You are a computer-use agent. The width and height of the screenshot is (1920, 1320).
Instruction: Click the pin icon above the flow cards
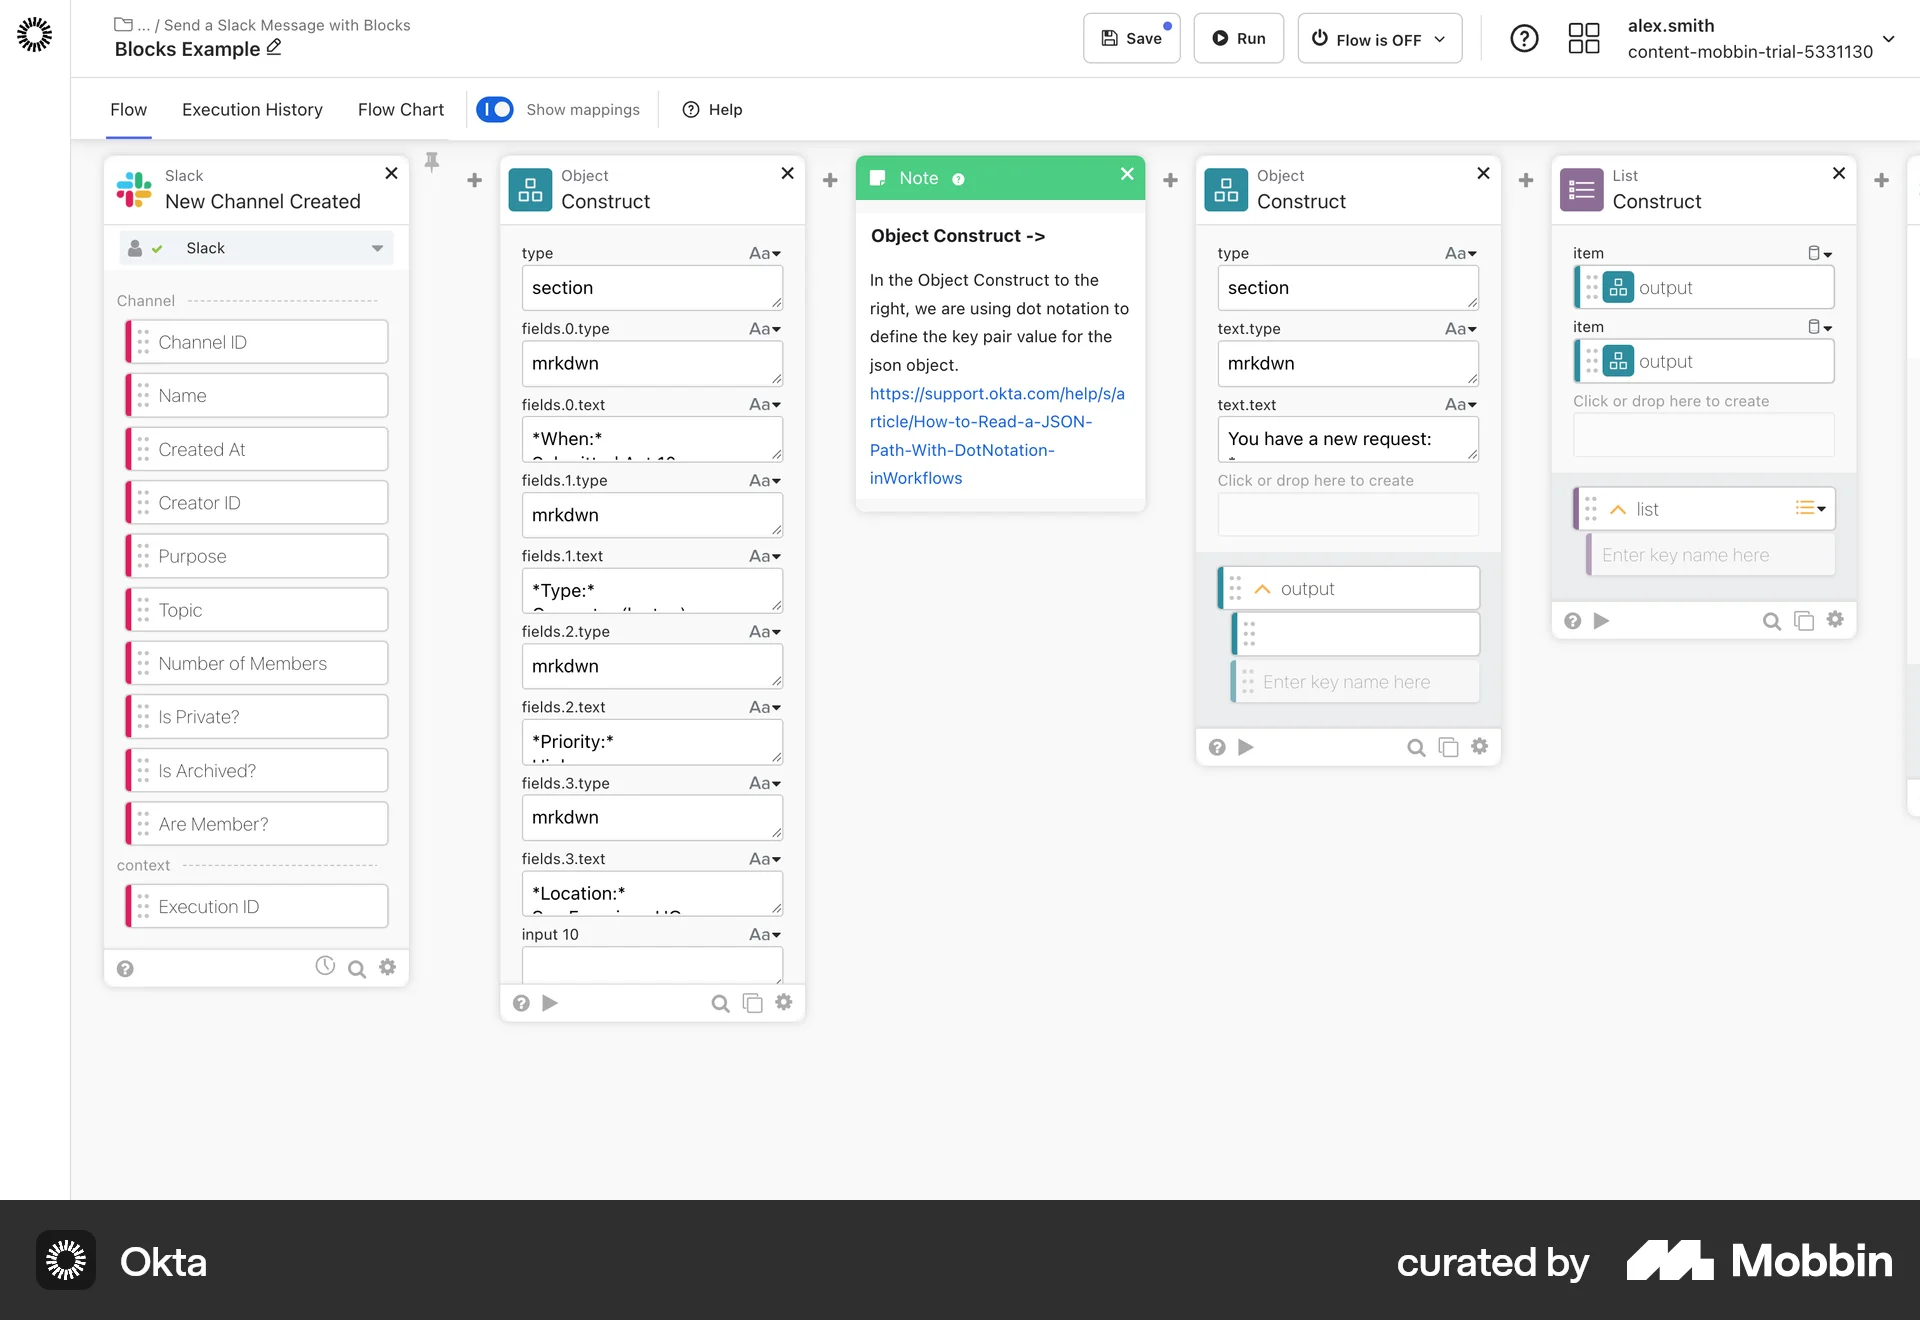431,161
